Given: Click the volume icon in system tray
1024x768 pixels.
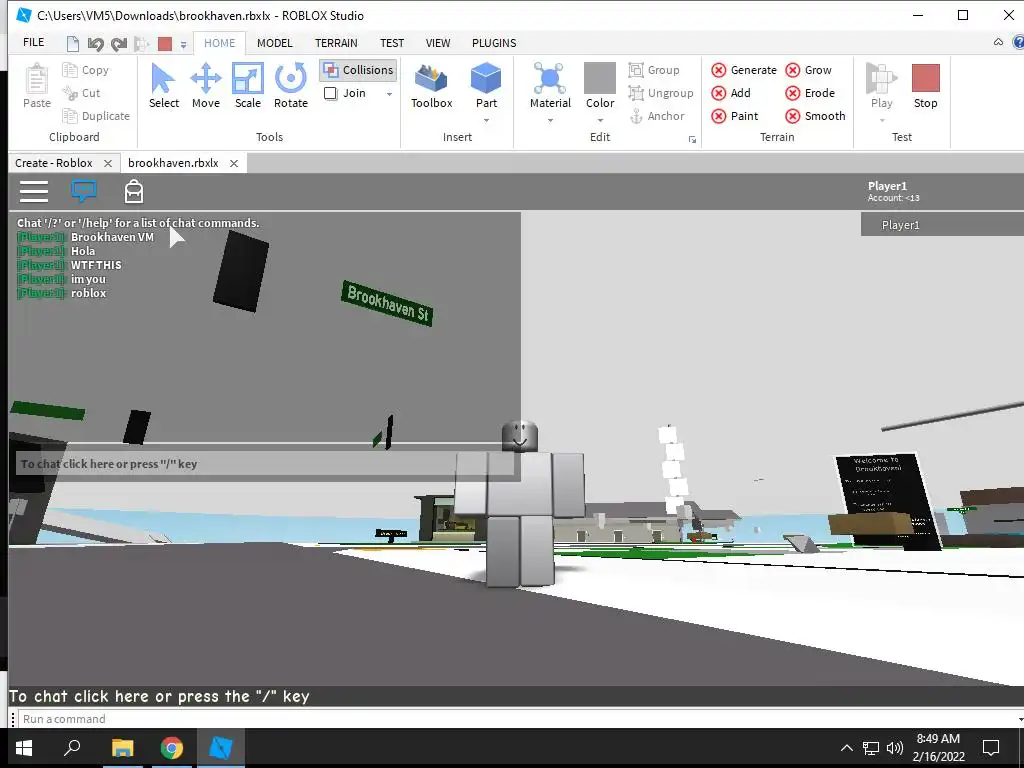Looking at the screenshot, I should click(x=895, y=748).
